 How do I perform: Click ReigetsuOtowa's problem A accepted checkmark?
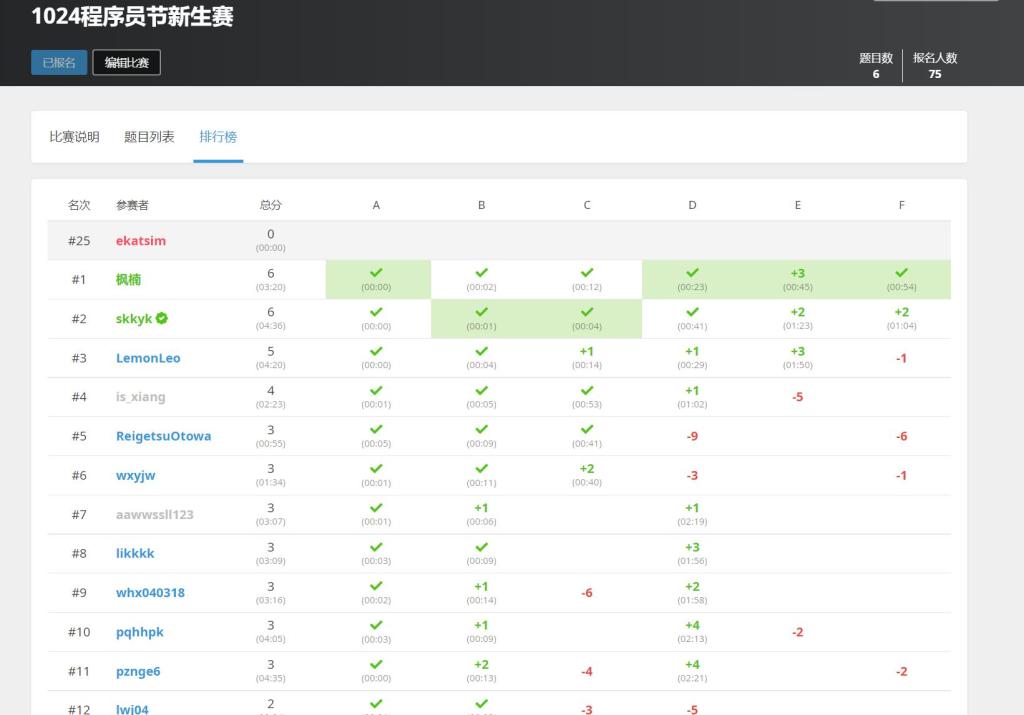[376, 429]
